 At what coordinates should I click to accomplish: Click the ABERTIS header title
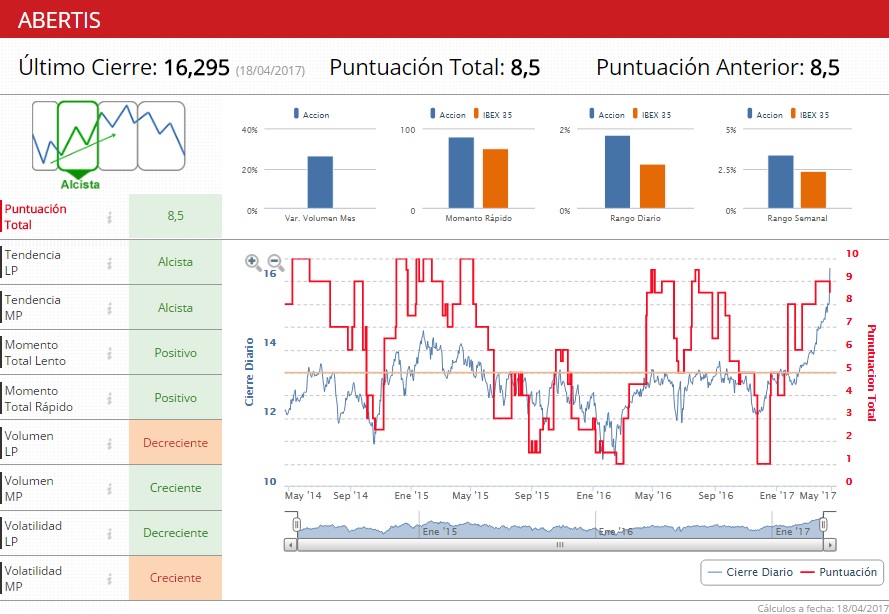(60, 20)
